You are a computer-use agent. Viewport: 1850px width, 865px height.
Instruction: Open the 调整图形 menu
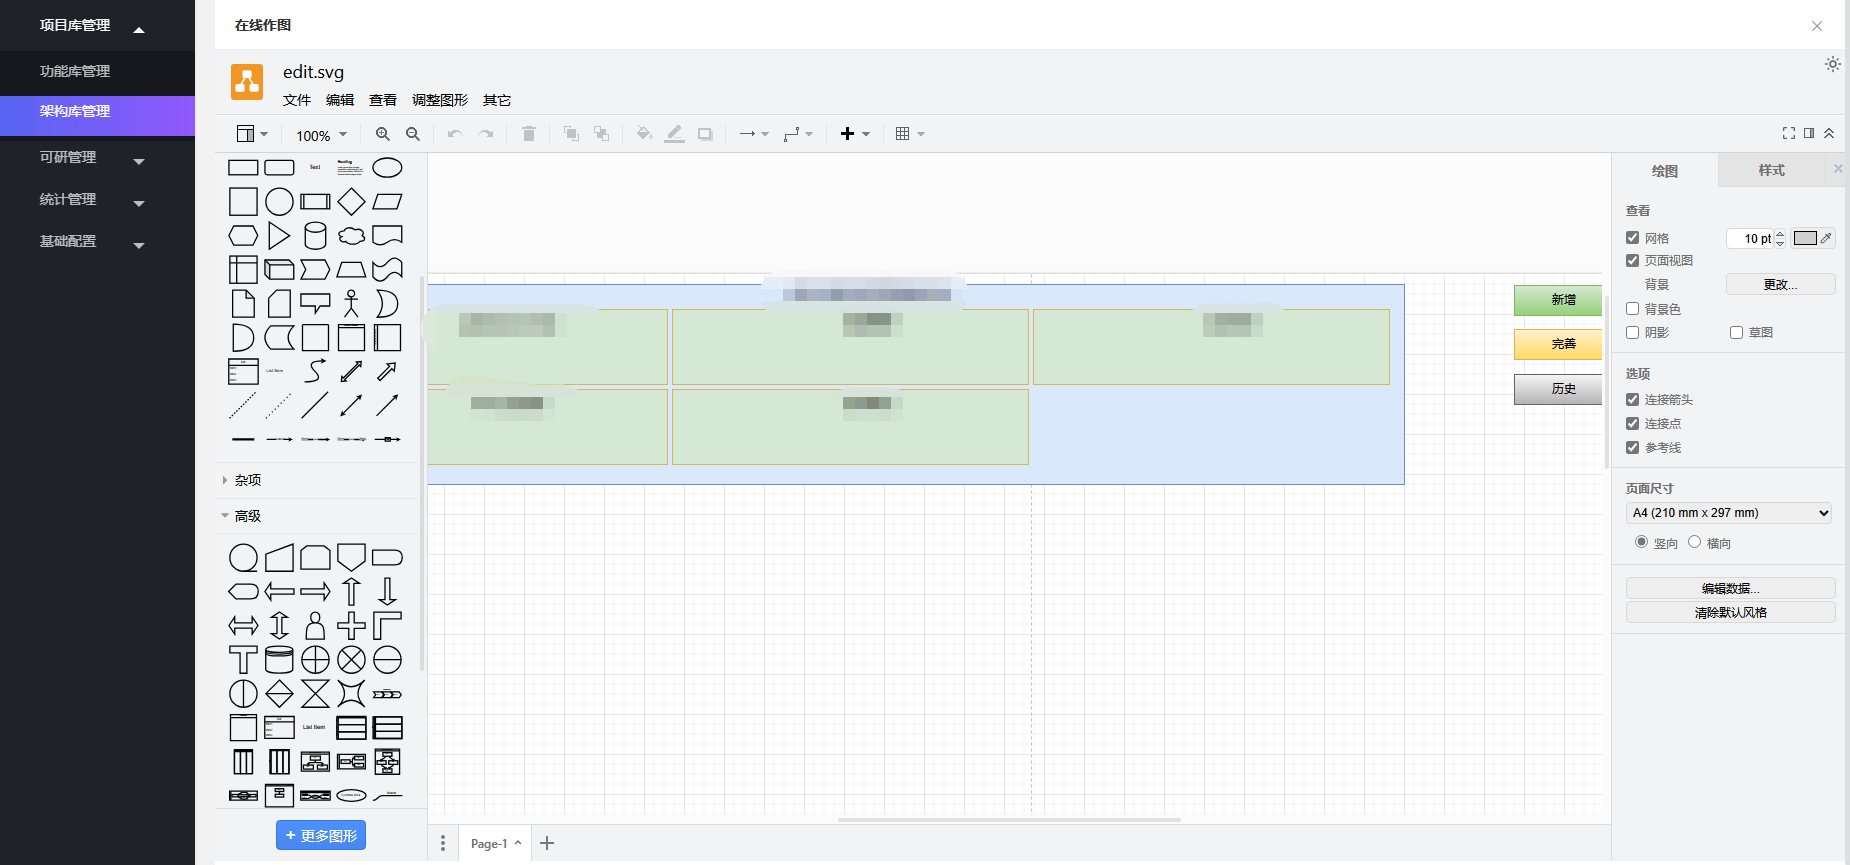coord(440,100)
